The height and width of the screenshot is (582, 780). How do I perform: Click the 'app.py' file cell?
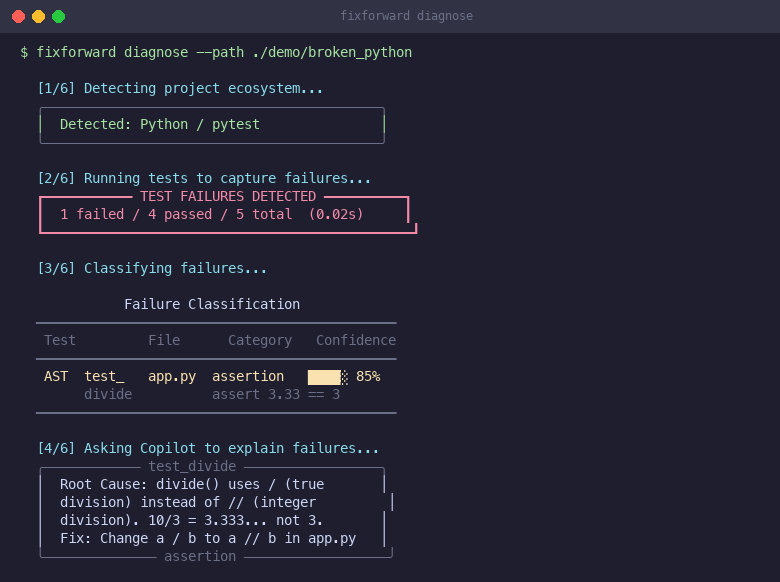coord(172,377)
